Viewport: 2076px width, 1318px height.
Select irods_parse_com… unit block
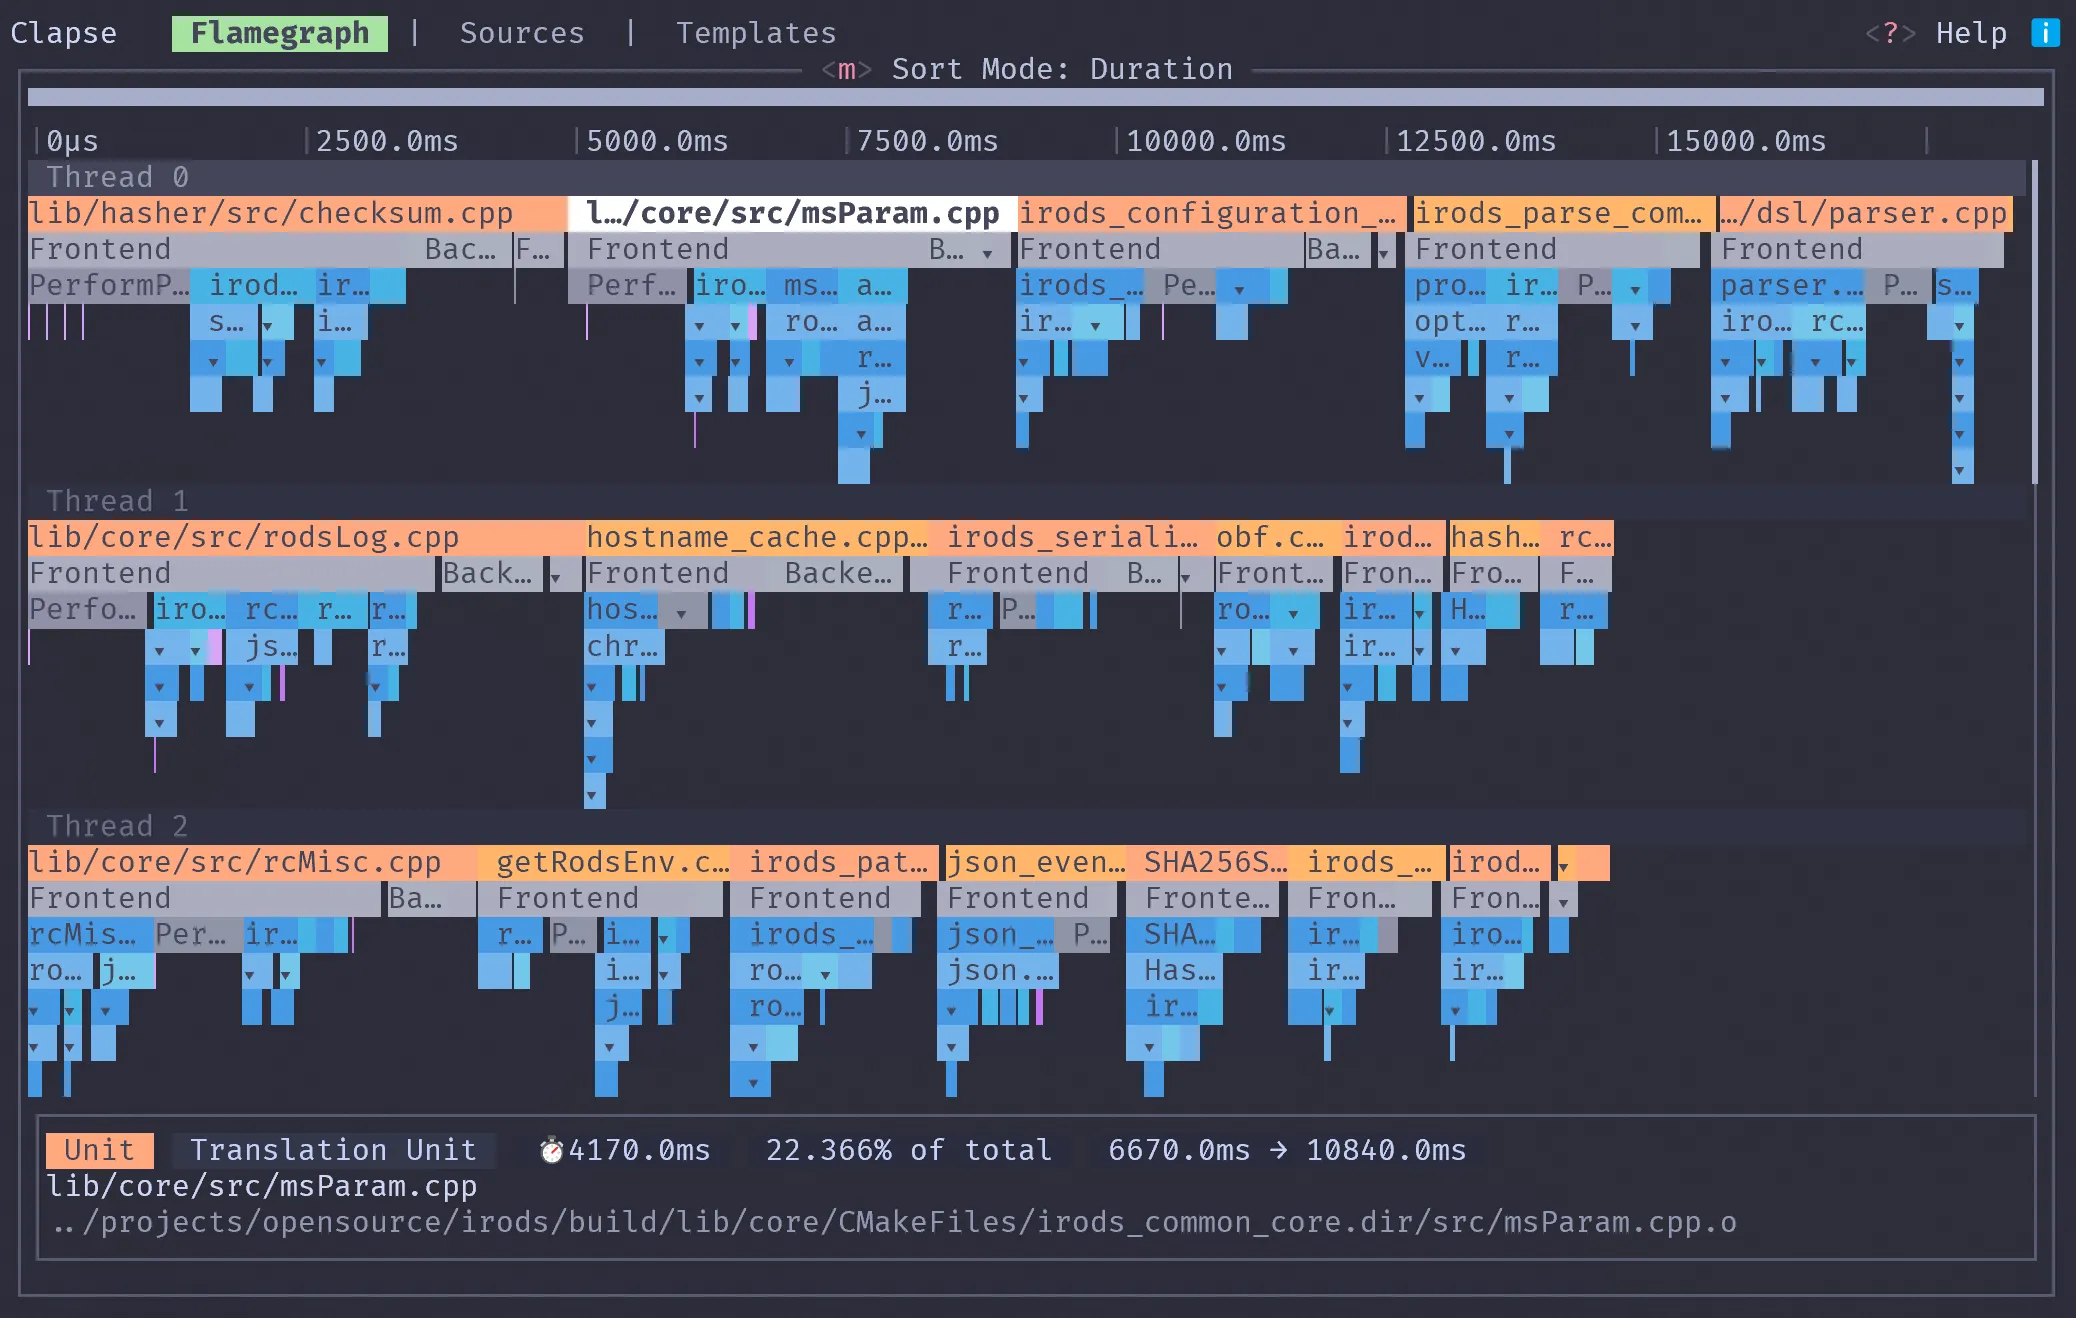click(1563, 213)
